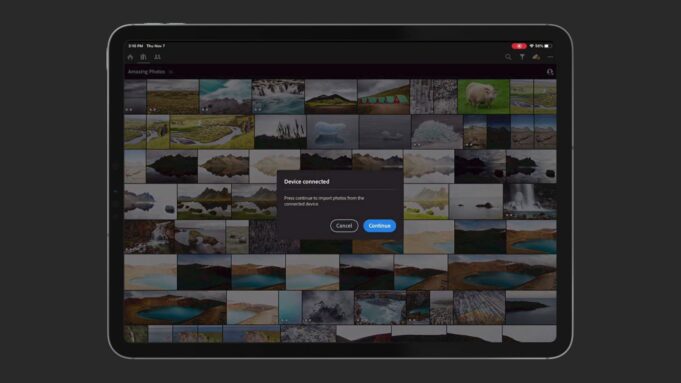Click the search magnifier icon
681x383 pixels.
tap(508, 57)
